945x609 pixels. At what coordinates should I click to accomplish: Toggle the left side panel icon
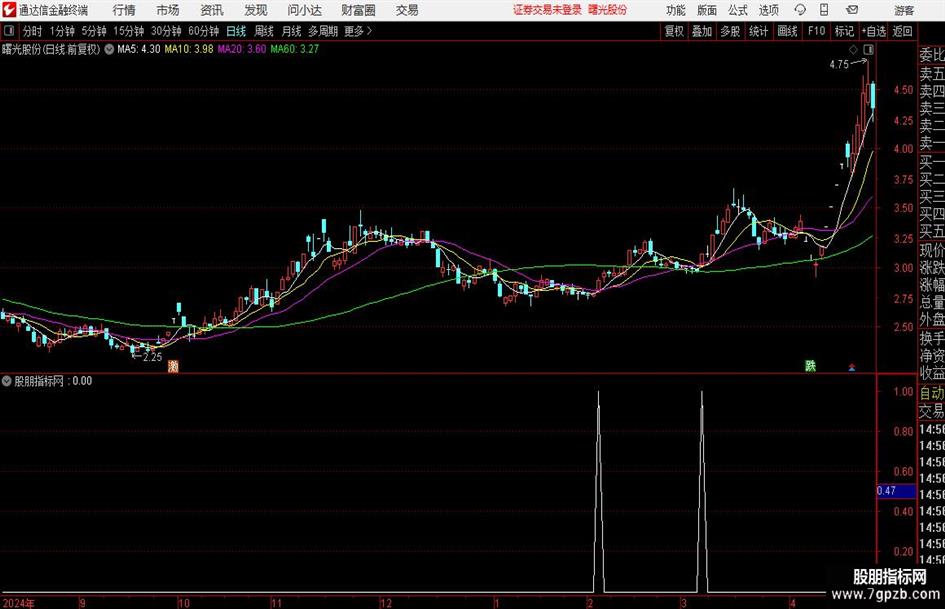point(9,31)
